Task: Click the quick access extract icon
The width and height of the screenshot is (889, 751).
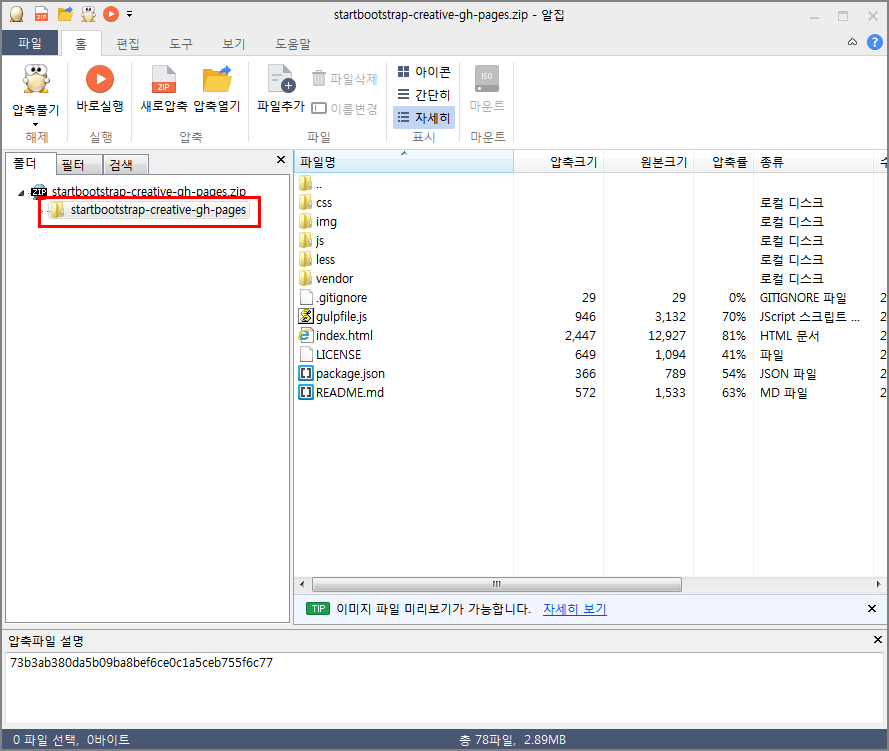Action: pyautogui.click(x=88, y=14)
